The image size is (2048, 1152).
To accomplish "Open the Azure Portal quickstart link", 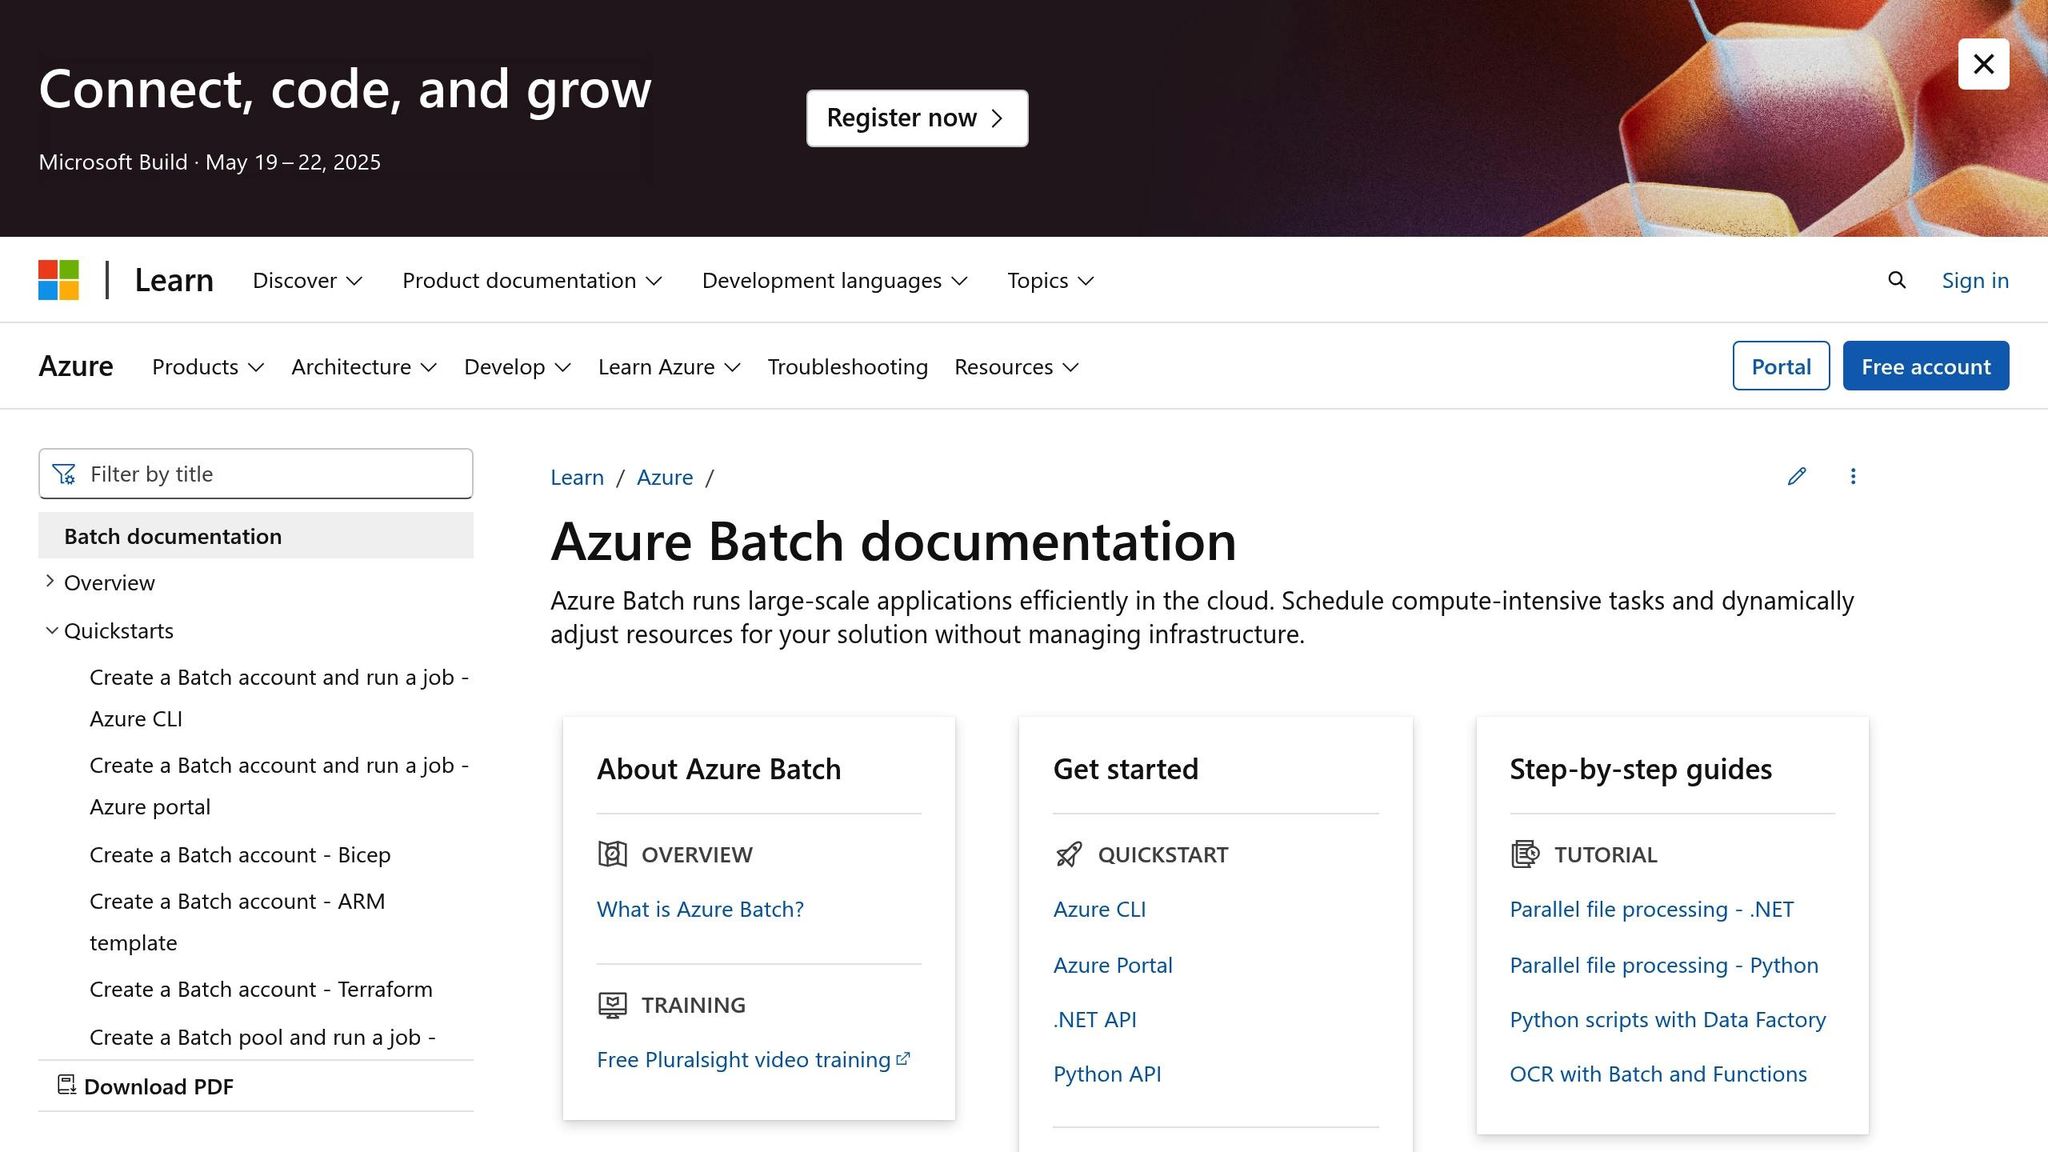I will [x=1113, y=965].
